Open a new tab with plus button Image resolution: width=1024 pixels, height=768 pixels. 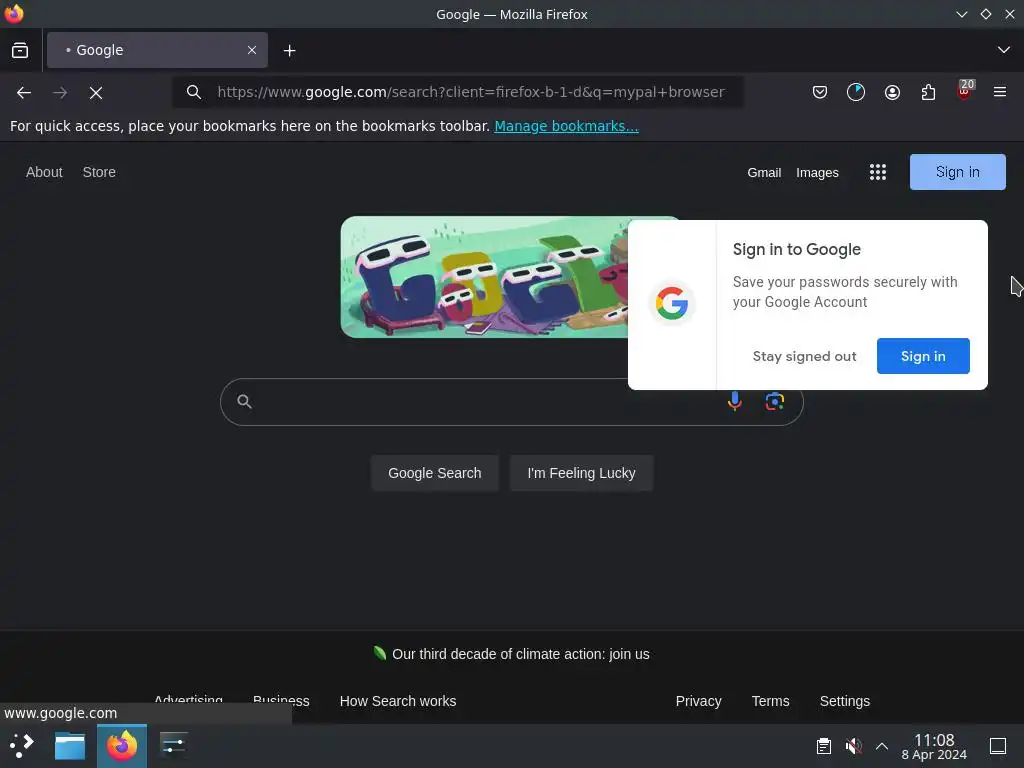(289, 50)
